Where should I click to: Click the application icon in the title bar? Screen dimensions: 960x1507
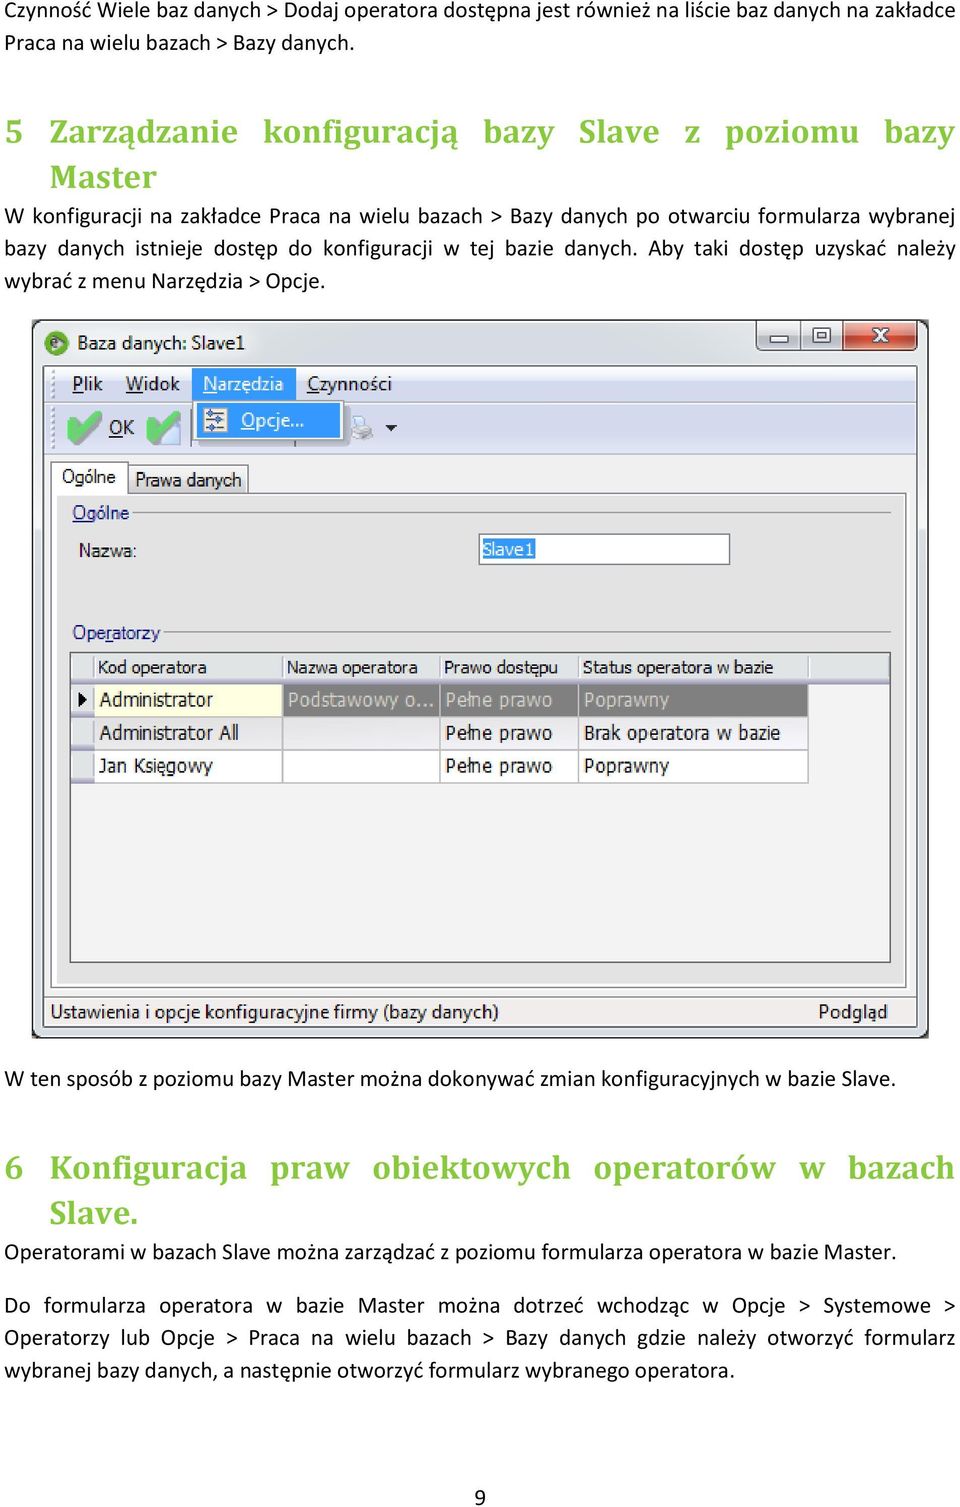(56, 343)
